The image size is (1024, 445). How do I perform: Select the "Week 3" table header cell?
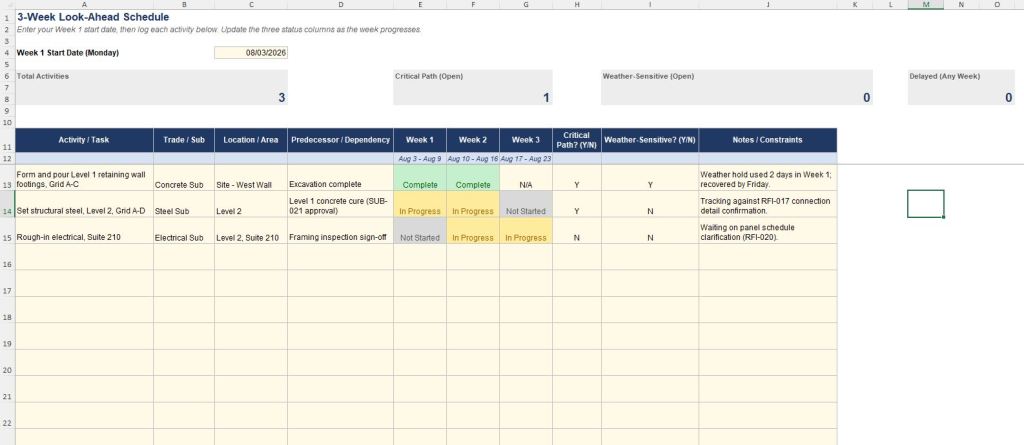tap(526, 140)
